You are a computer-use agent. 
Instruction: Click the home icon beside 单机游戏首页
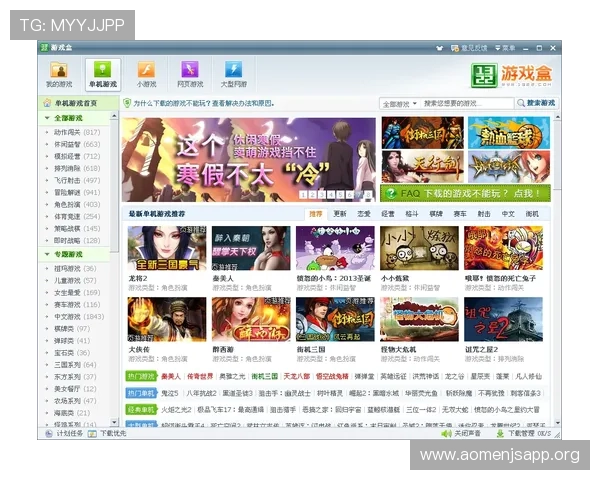tap(47, 103)
